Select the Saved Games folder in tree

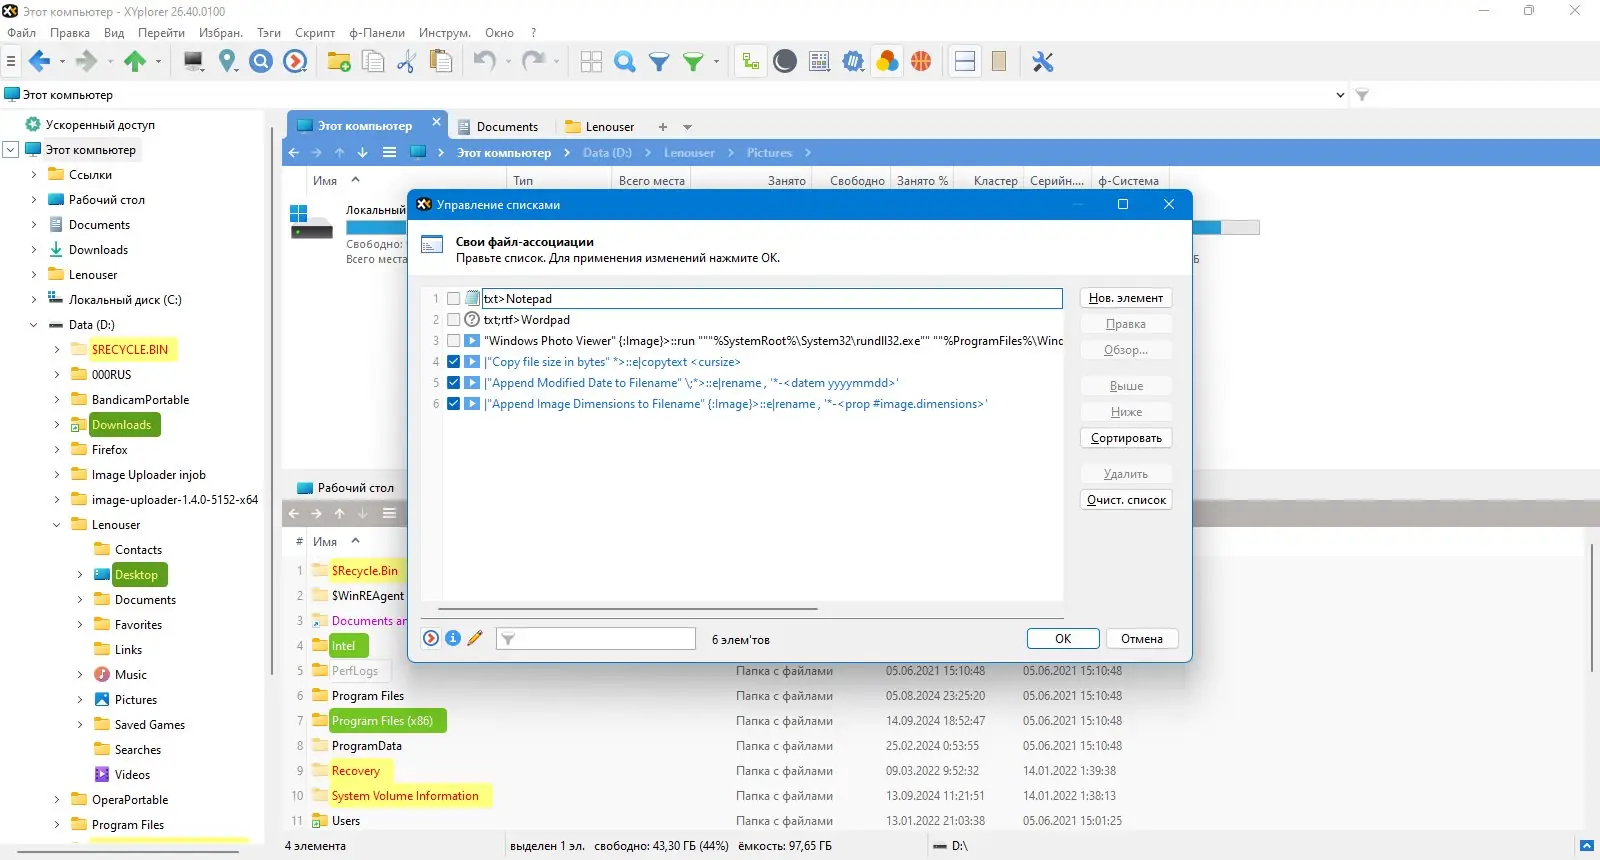(150, 725)
